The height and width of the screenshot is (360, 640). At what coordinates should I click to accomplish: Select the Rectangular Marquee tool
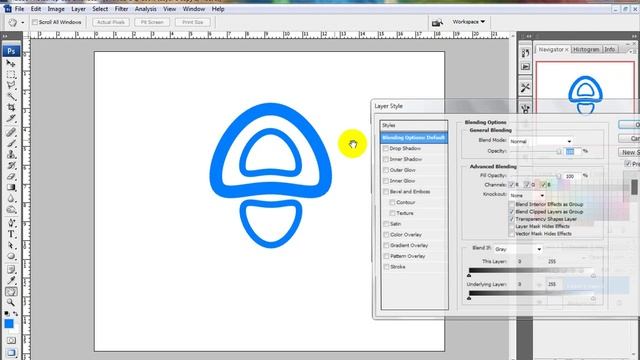tap(11, 75)
